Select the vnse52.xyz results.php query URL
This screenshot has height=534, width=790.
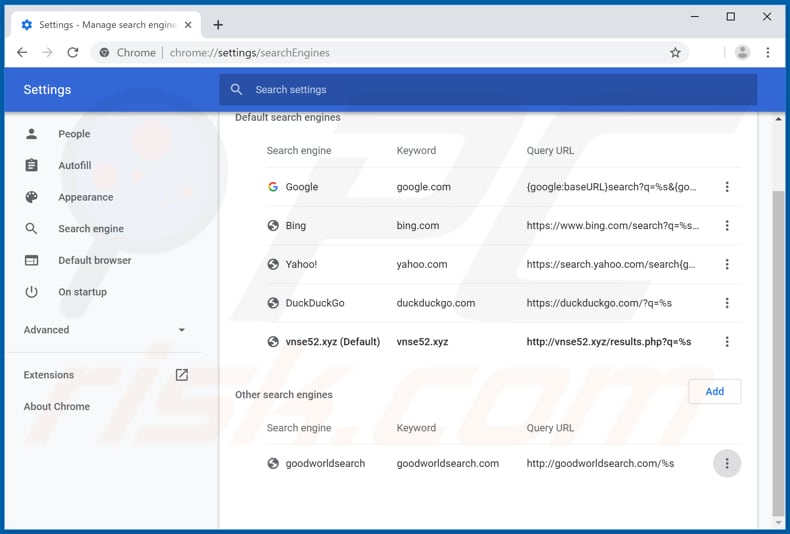[x=609, y=342]
